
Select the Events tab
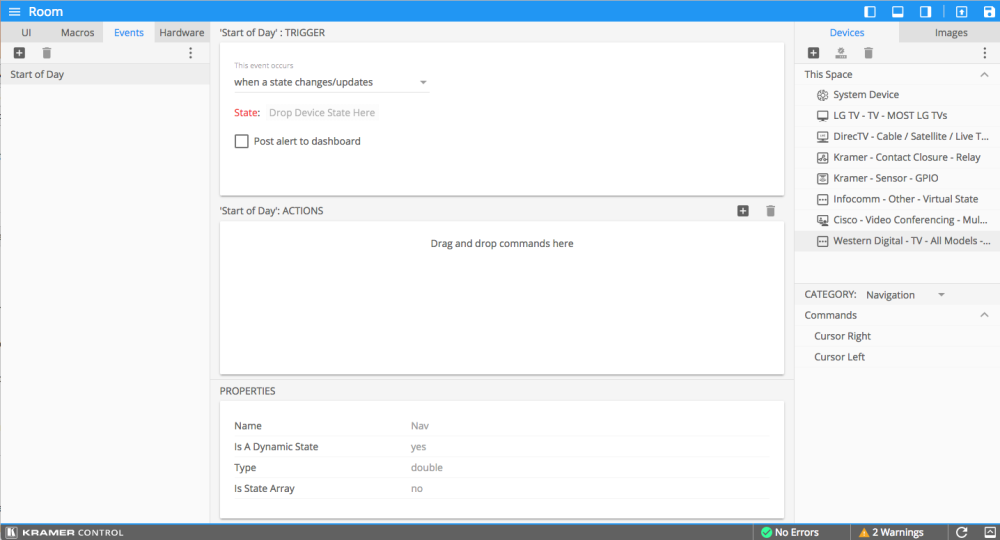pyautogui.click(x=129, y=33)
